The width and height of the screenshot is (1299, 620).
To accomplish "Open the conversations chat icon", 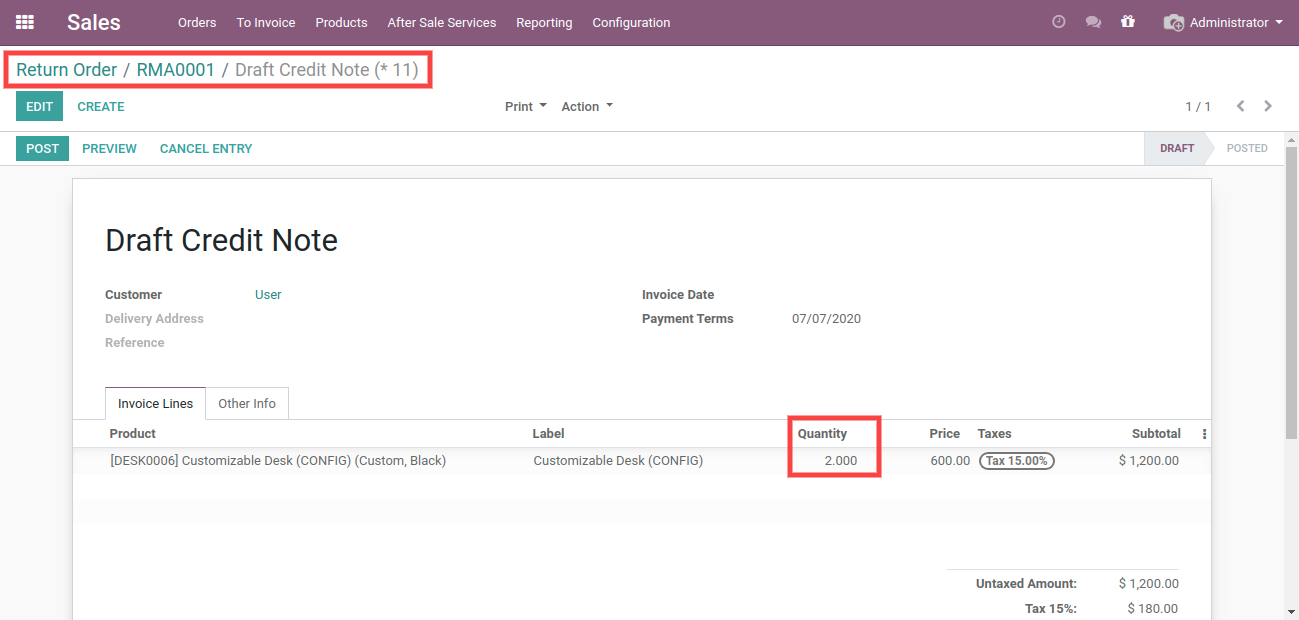I will [1093, 22].
